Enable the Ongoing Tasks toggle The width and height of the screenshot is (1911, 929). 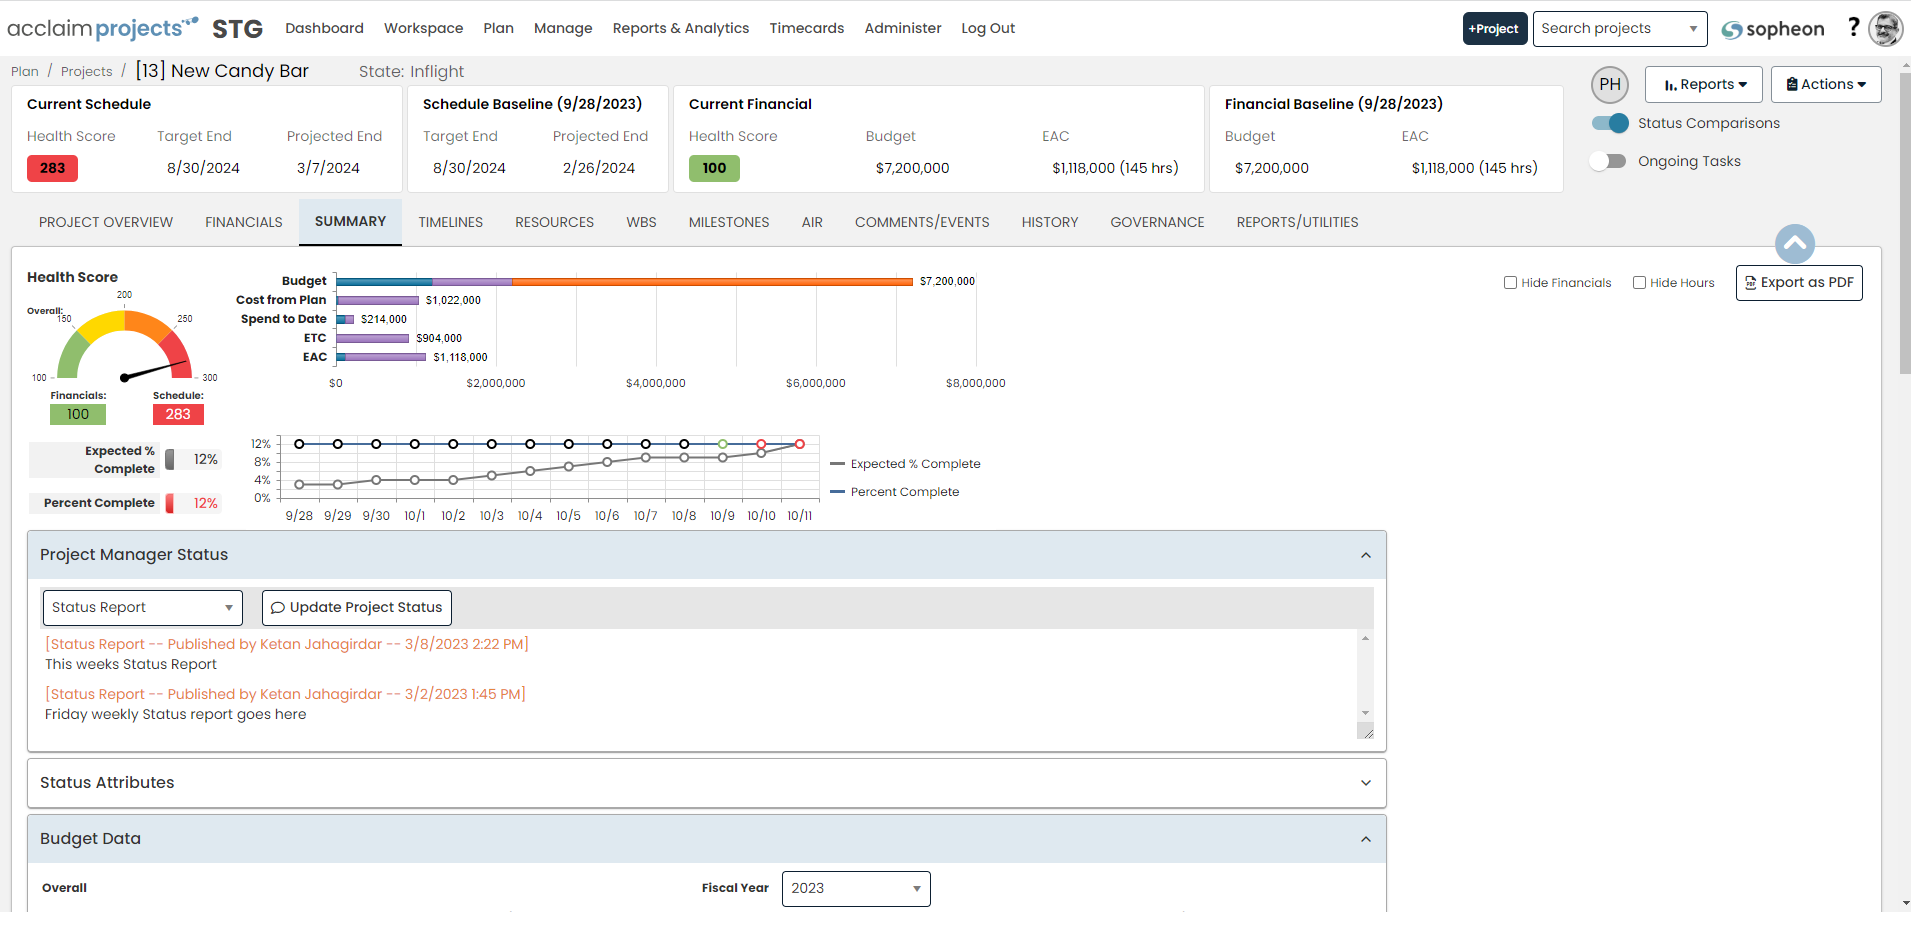pyautogui.click(x=1608, y=161)
